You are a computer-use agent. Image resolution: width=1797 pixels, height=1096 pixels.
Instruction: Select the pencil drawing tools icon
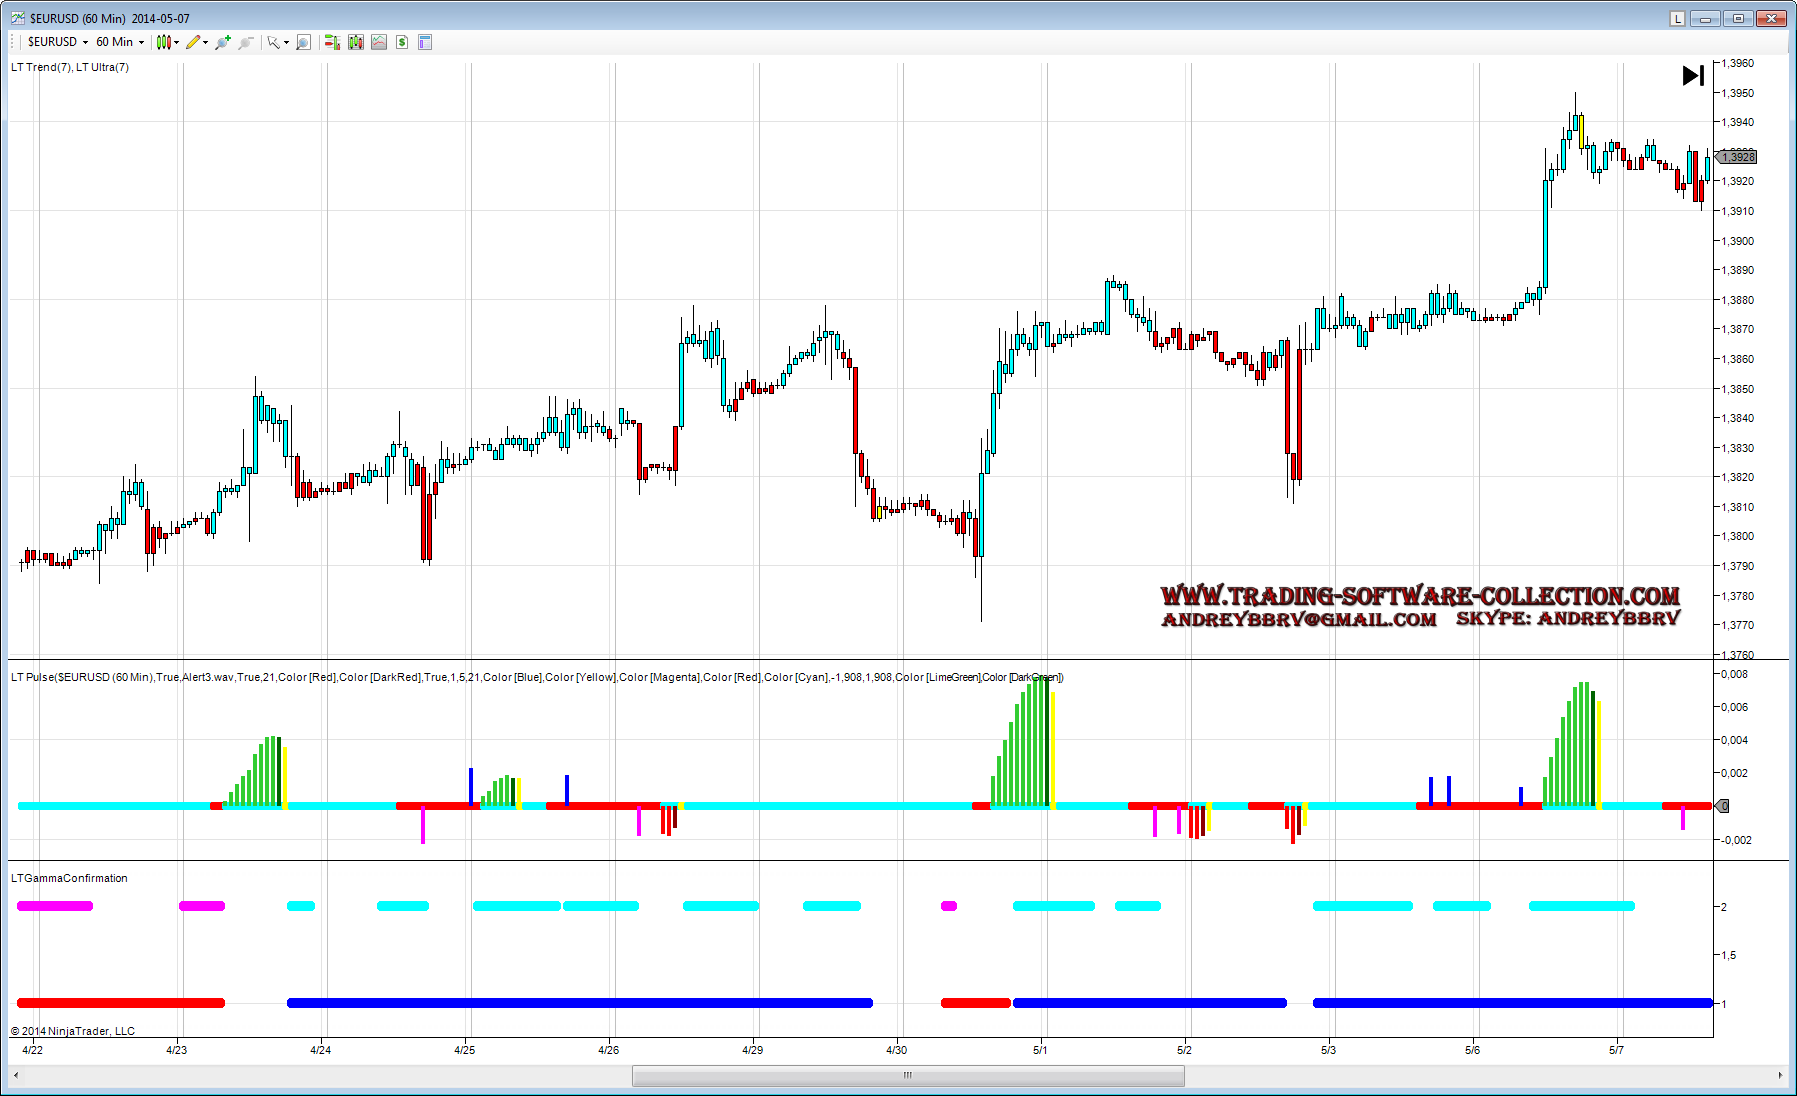(196, 42)
